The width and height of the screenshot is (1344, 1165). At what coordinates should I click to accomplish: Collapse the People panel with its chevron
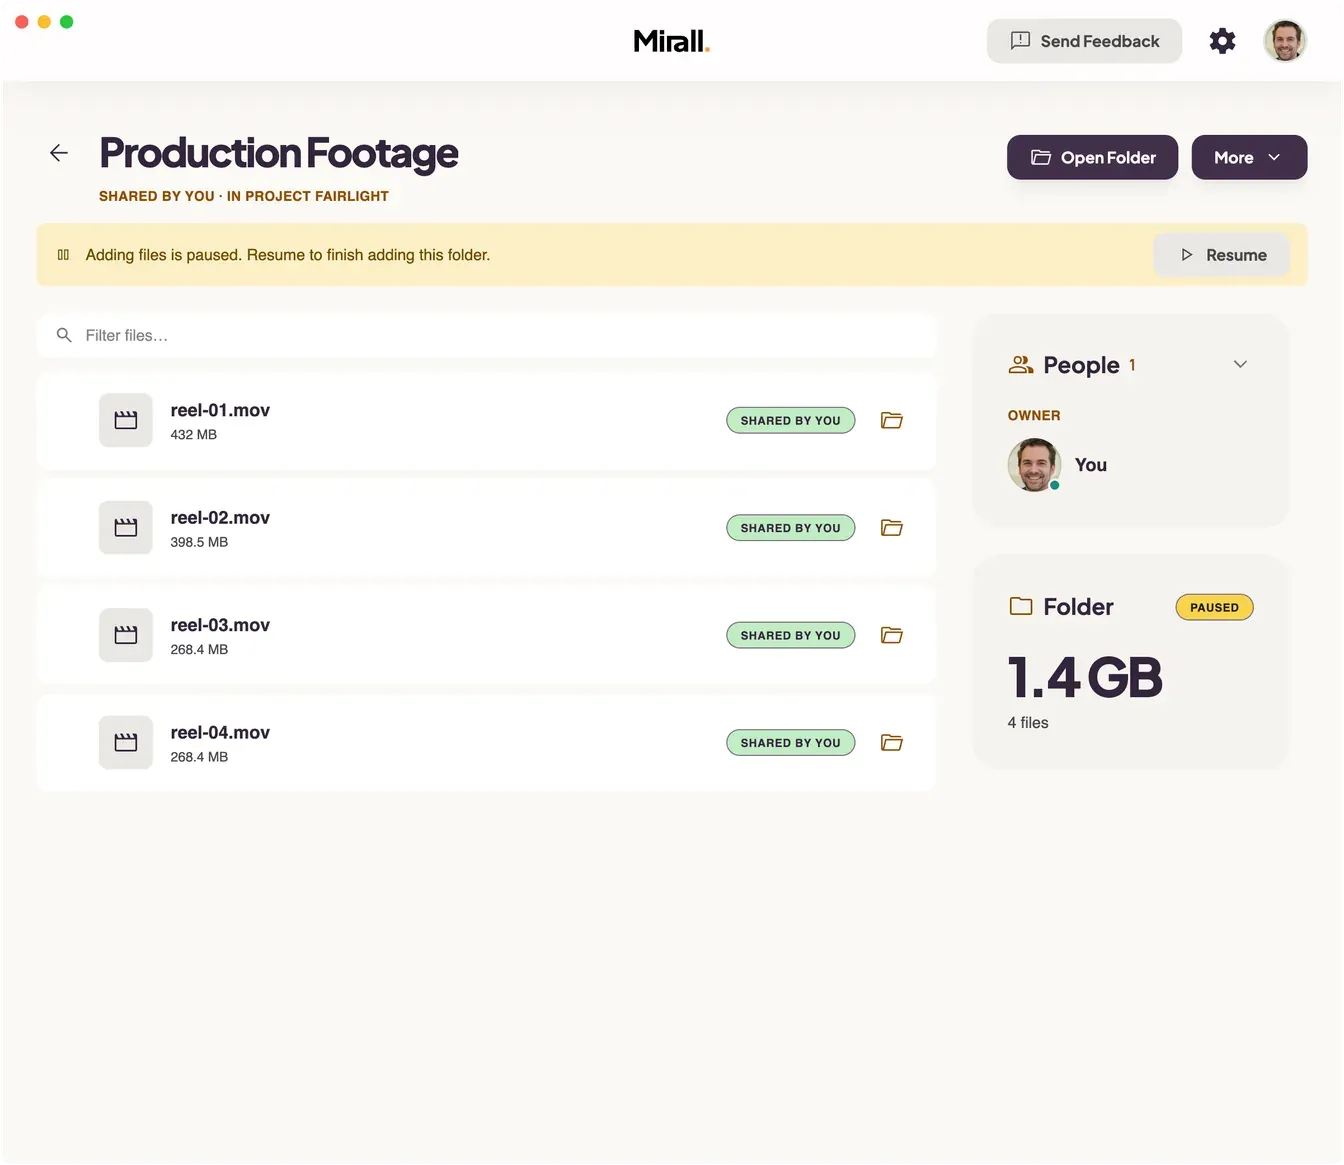coord(1240,364)
